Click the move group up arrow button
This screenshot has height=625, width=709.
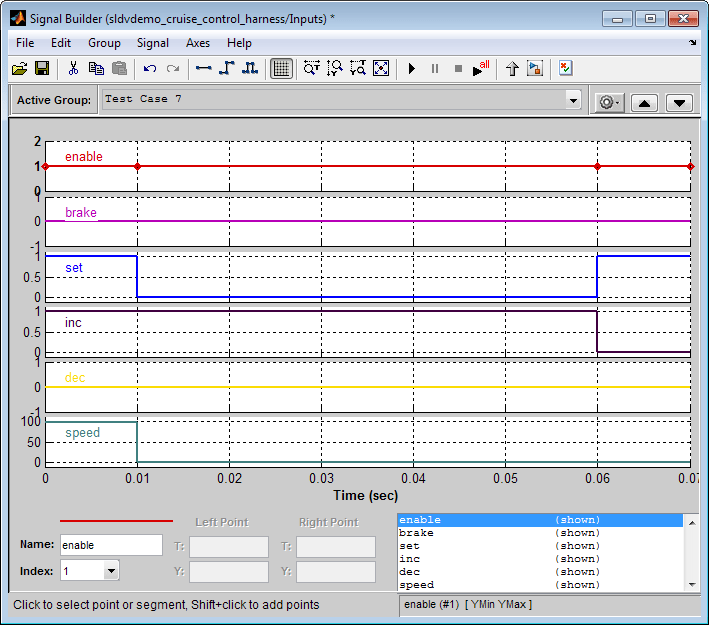point(644,102)
